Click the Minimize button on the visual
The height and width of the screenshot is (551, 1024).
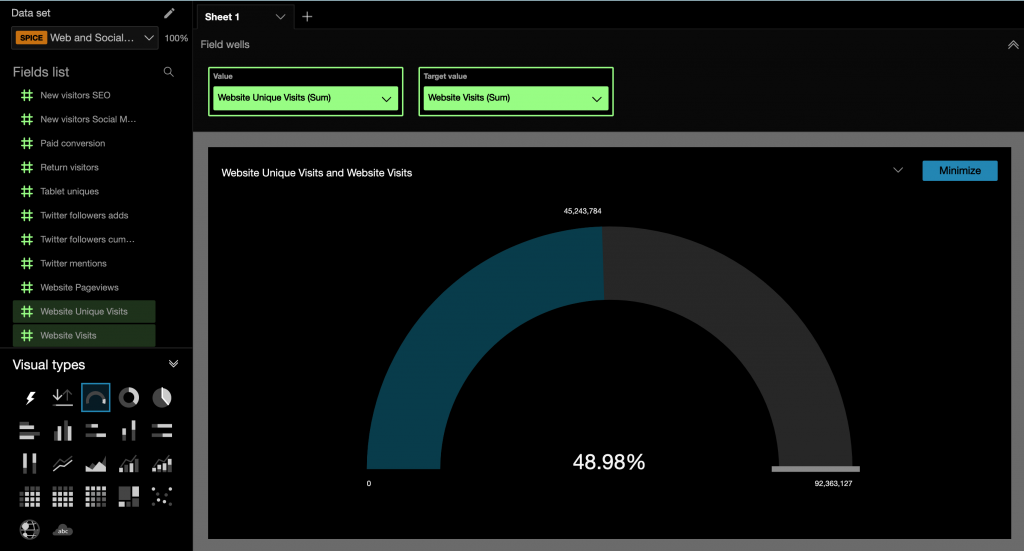point(959,171)
